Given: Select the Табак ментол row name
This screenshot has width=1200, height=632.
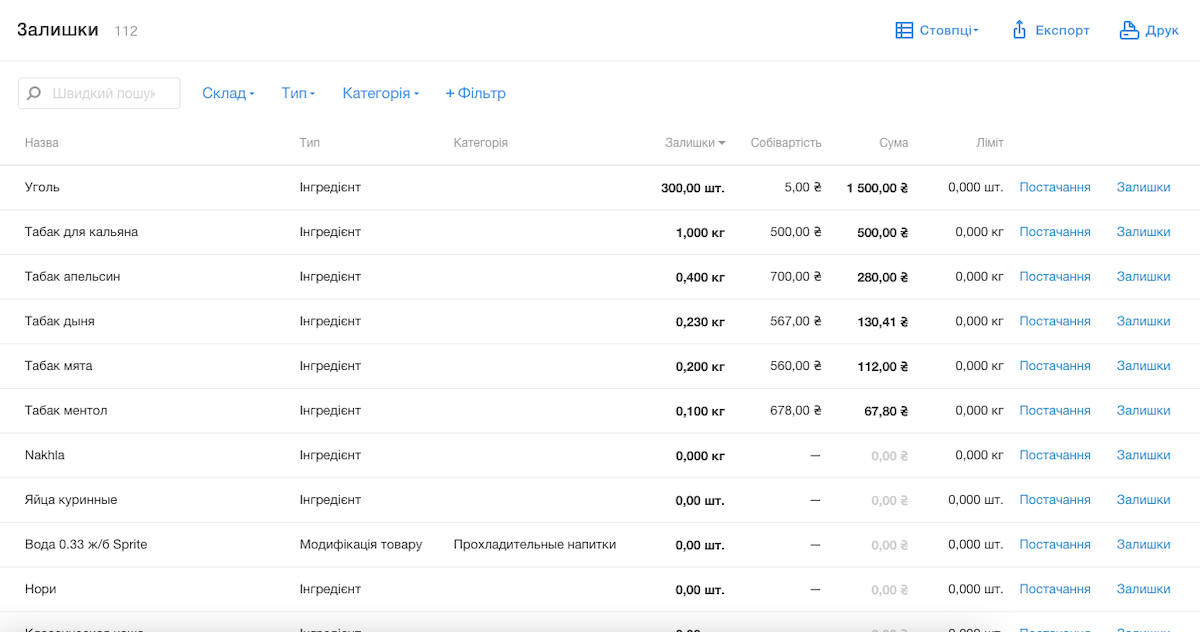Looking at the screenshot, I should [66, 411].
